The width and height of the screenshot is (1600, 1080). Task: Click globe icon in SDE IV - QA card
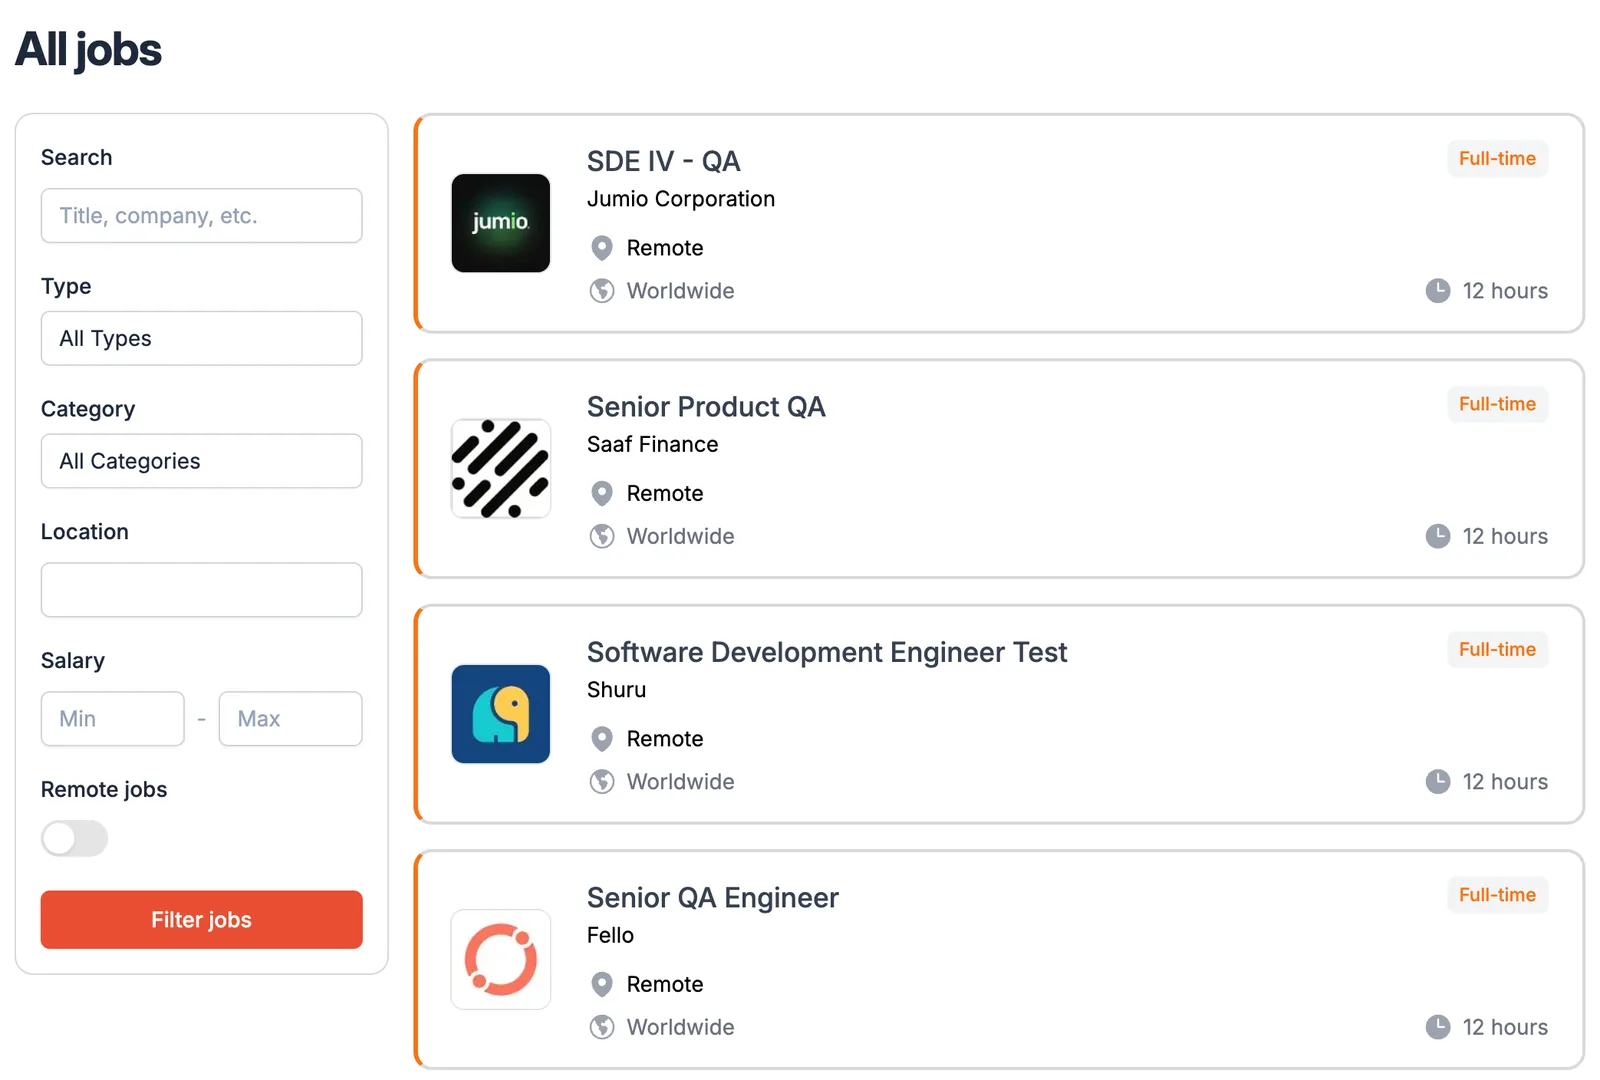click(x=602, y=291)
